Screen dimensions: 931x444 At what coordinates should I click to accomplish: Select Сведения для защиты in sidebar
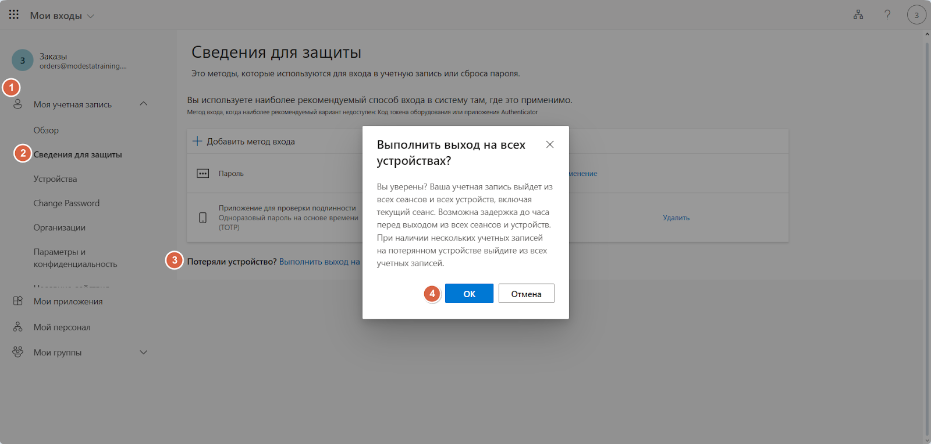78,154
